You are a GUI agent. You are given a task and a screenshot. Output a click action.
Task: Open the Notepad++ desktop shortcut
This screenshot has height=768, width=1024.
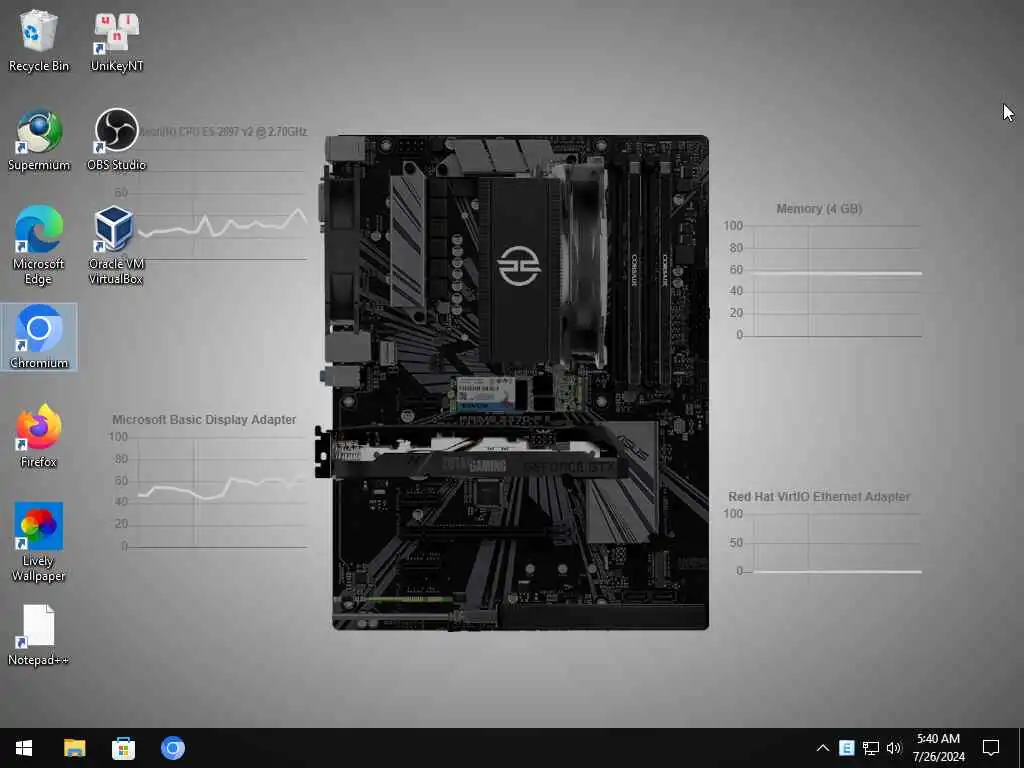pos(39,635)
